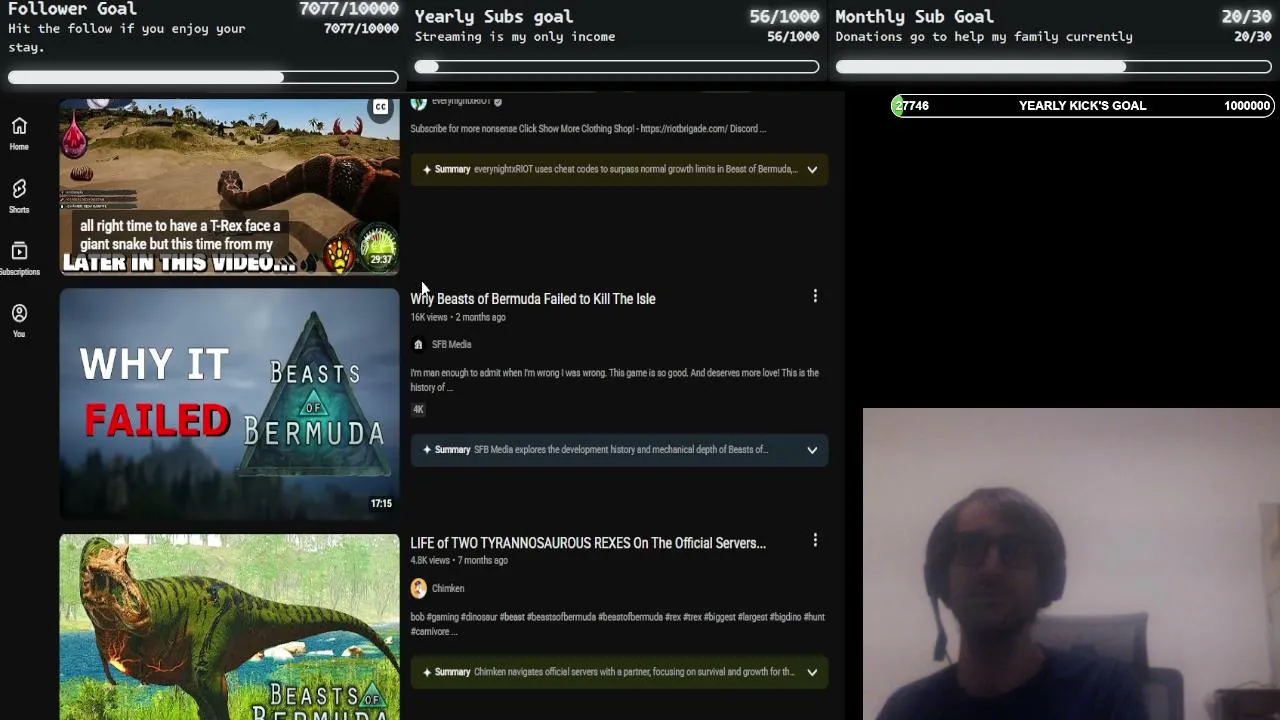Click the CC badge on the T-Rex snake thumbnail

(x=380, y=107)
